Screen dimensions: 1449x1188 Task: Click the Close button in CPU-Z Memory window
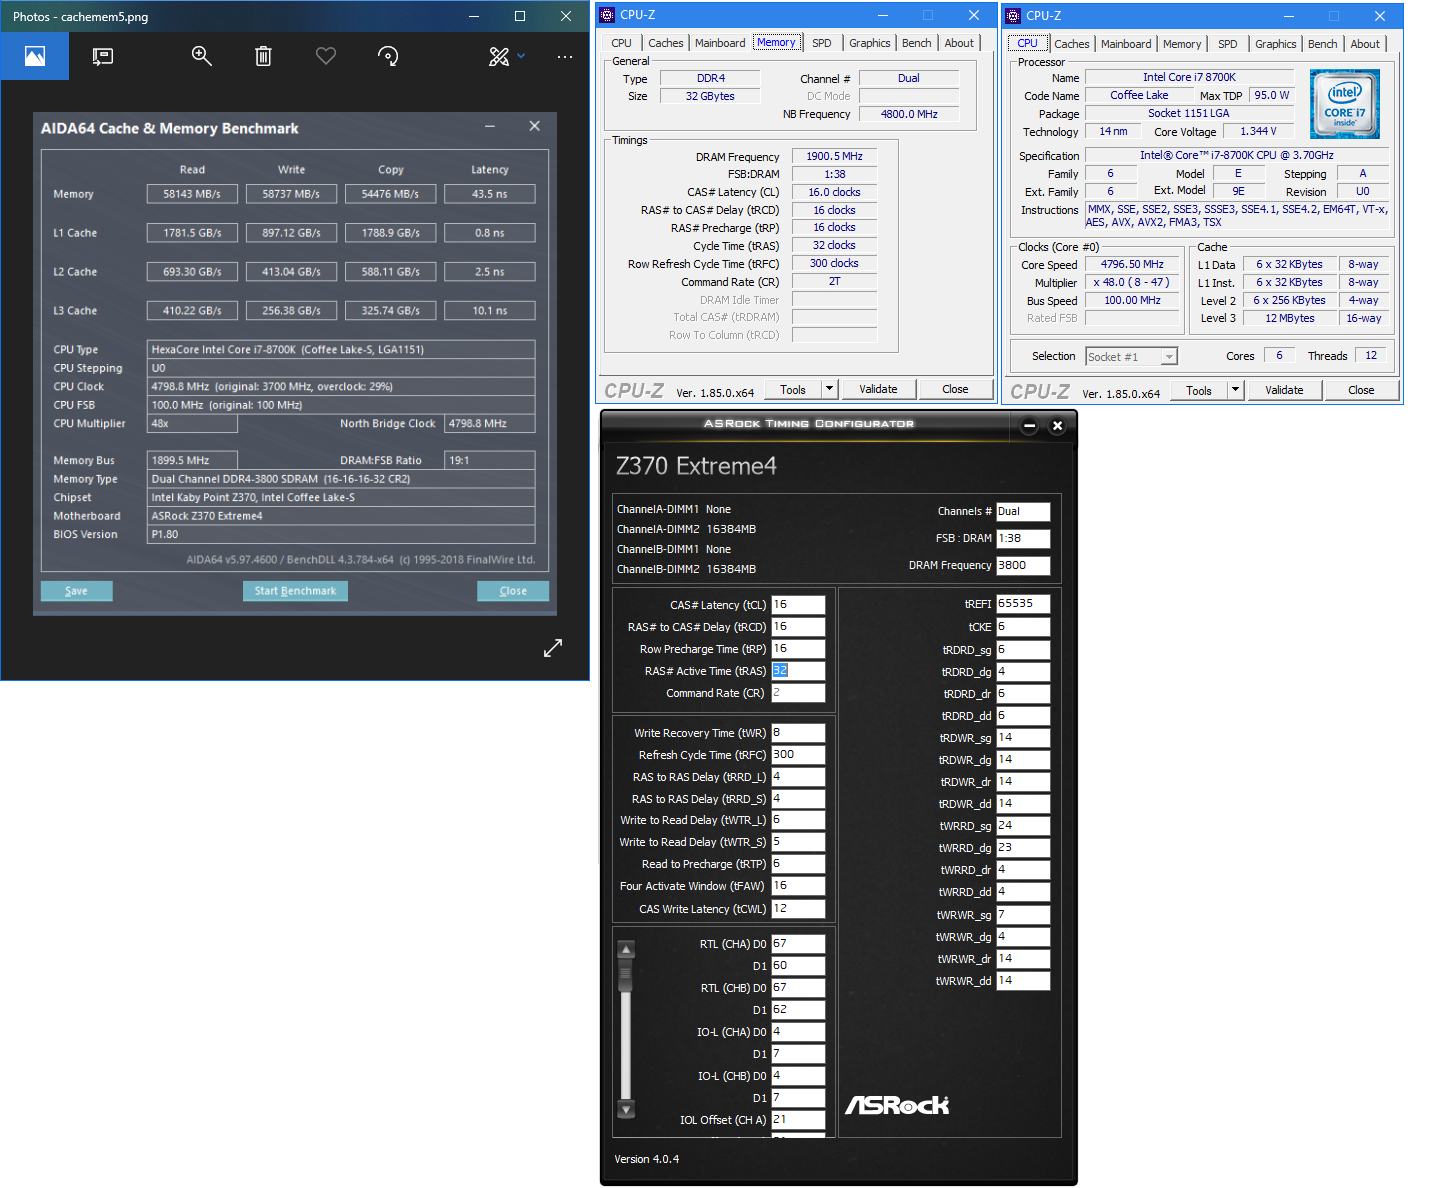(955, 389)
